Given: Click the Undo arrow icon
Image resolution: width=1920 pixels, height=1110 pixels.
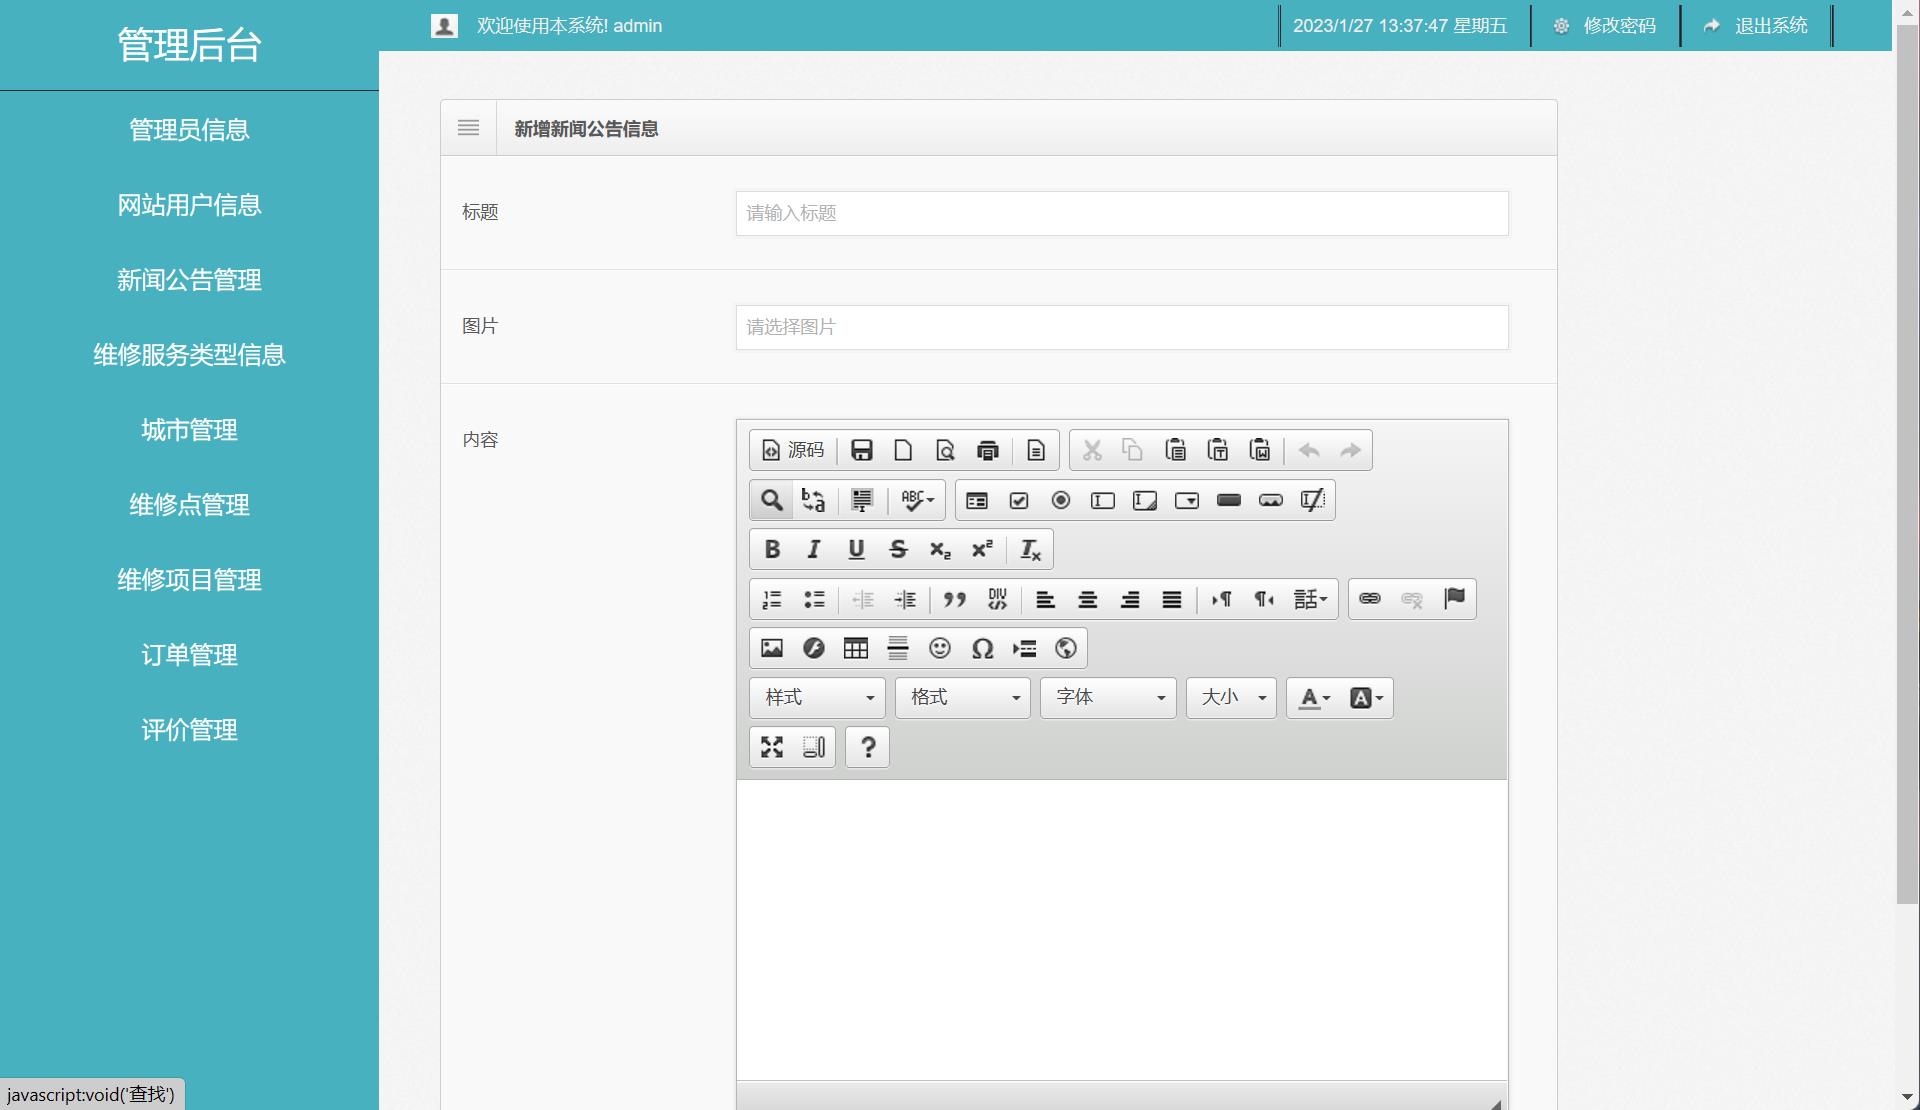Looking at the screenshot, I should [1308, 450].
